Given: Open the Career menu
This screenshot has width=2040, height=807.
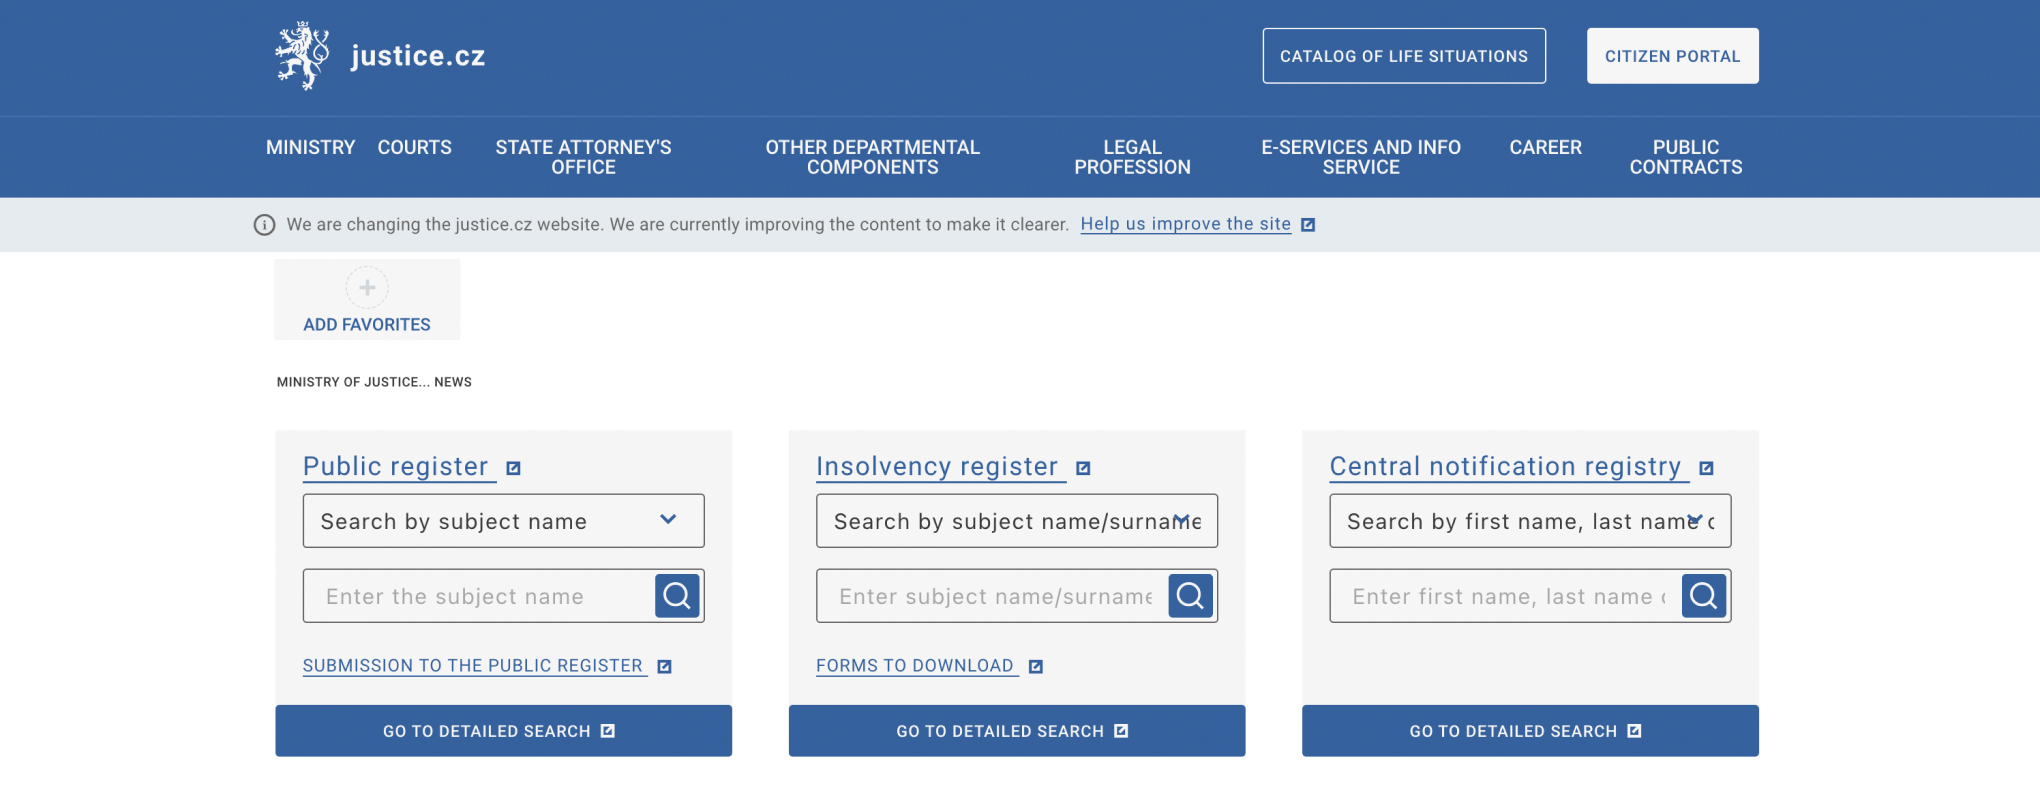Looking at the screenshot, I should click(1546, 148).
